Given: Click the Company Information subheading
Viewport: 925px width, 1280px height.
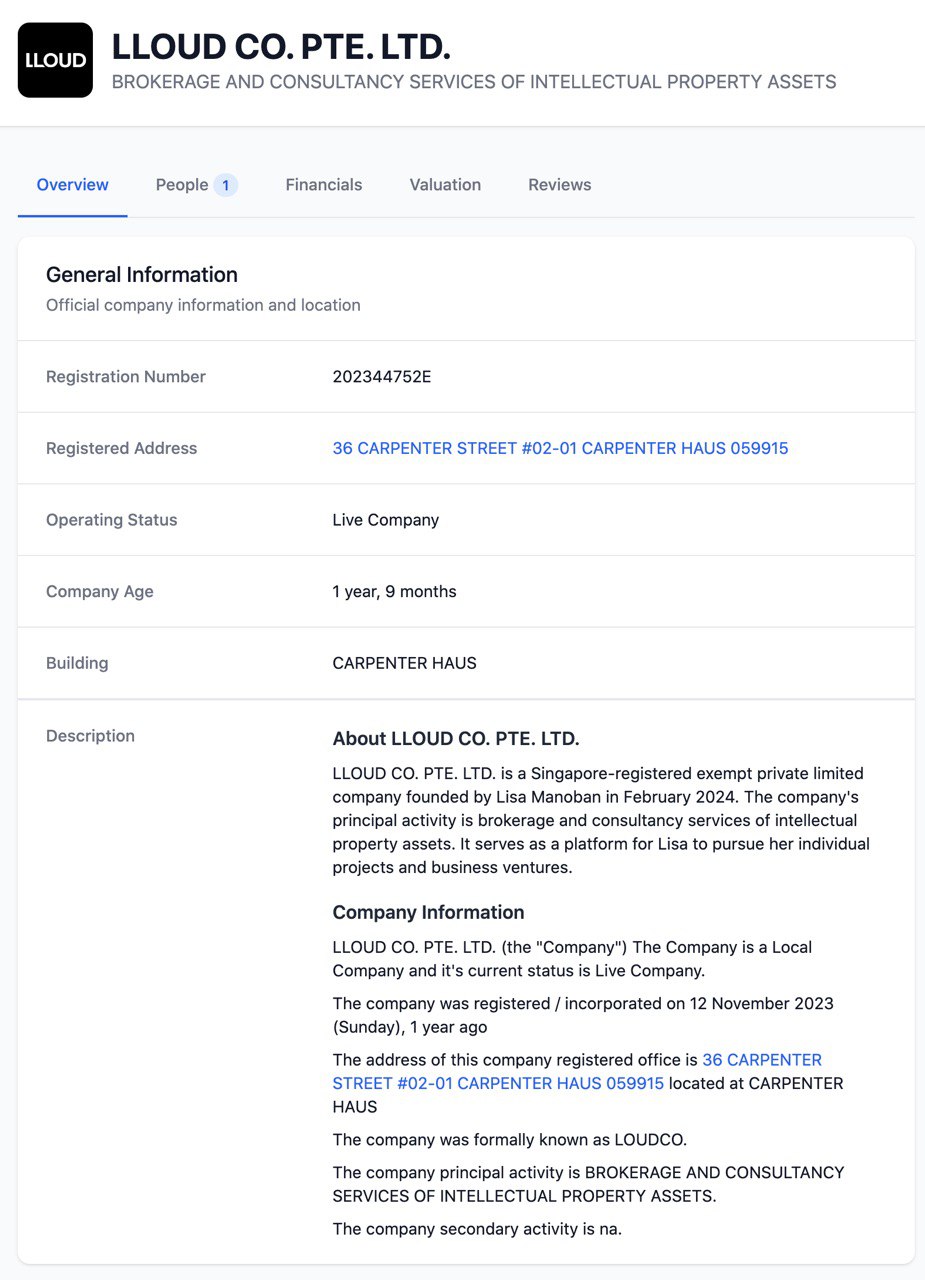Looking at the screenshot, I should pos(428,913).
